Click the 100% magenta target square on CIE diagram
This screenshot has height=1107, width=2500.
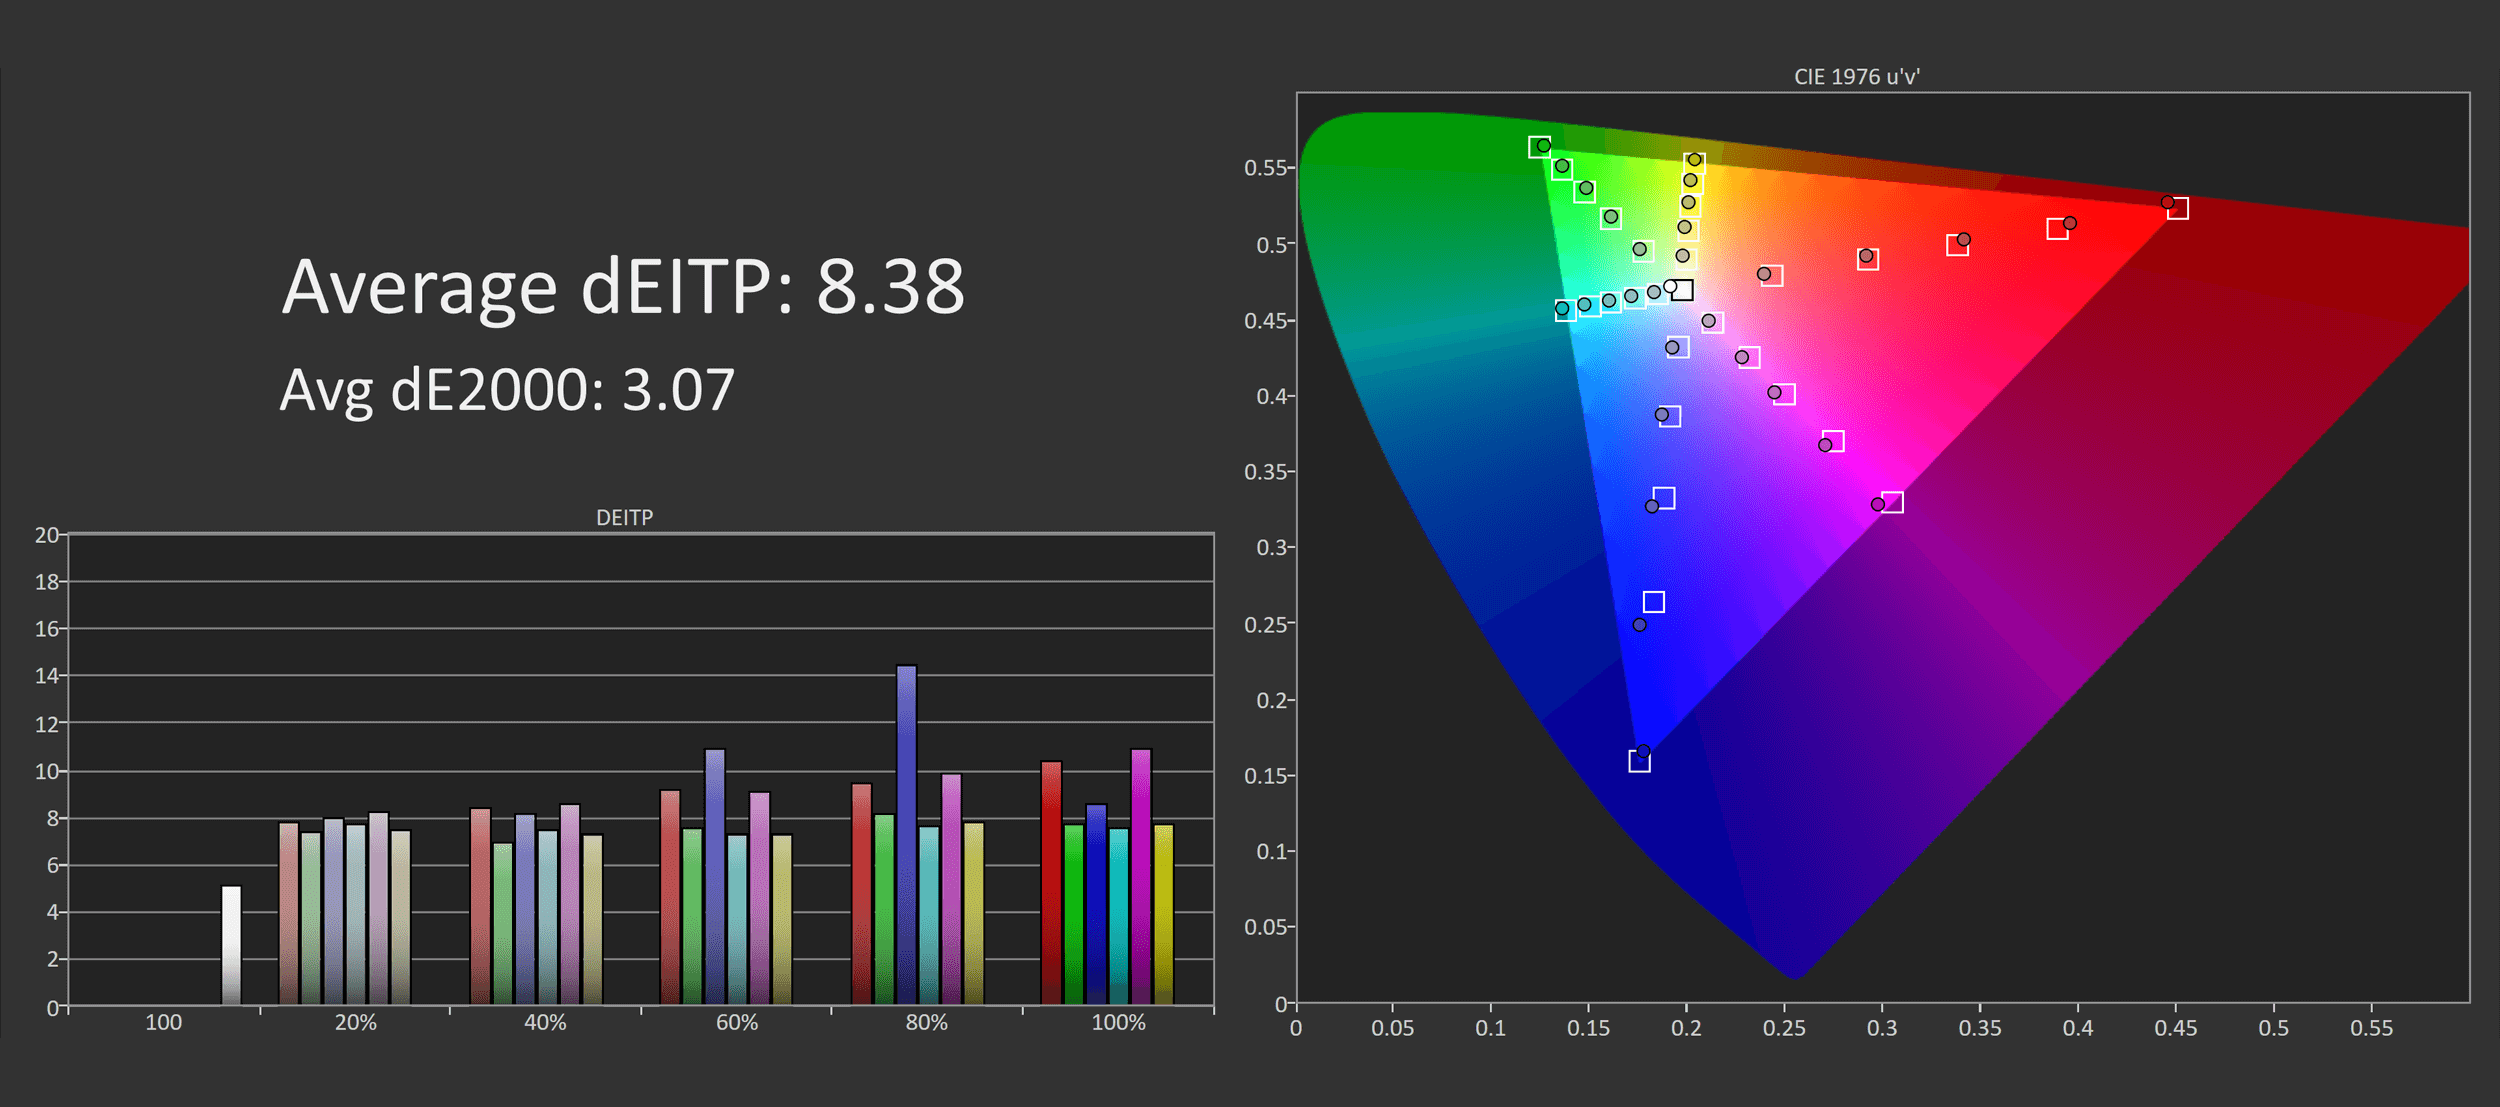pyautogui.click(x=1892, y=502)
